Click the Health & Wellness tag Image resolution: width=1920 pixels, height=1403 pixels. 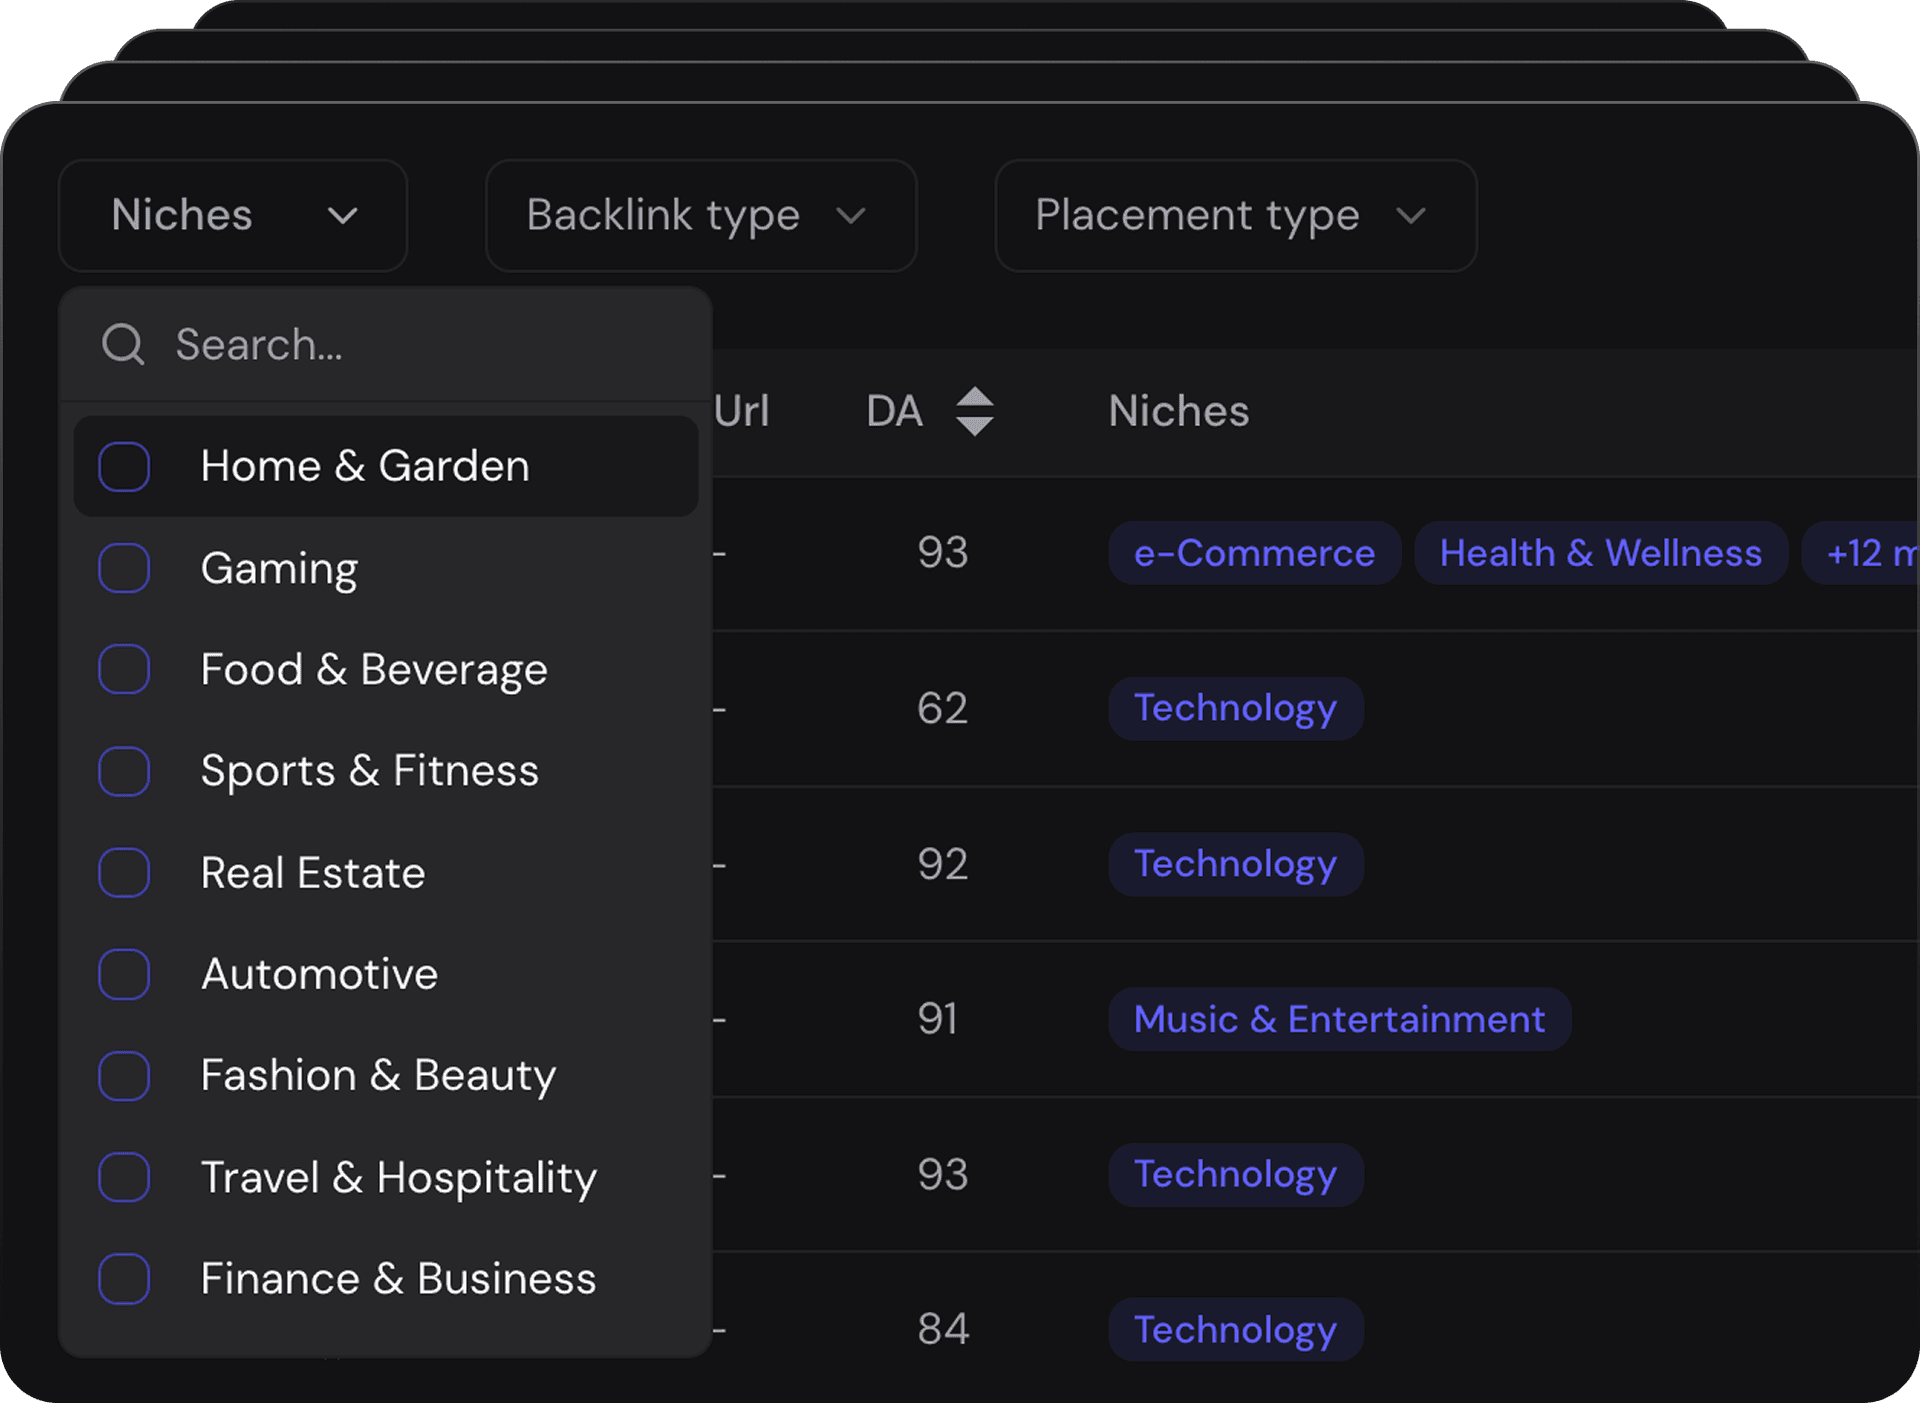(1600, 553)
